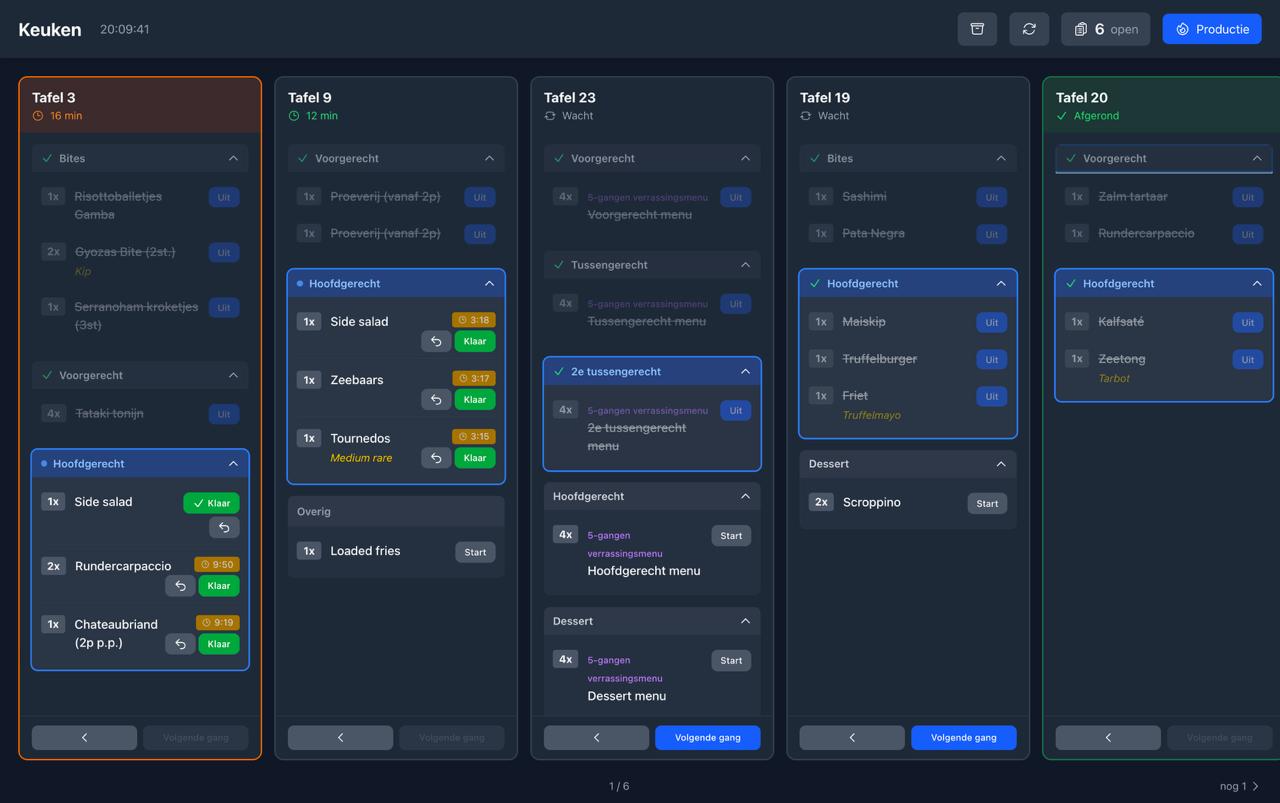Click Volgende gang on Tafel 23

708,737
